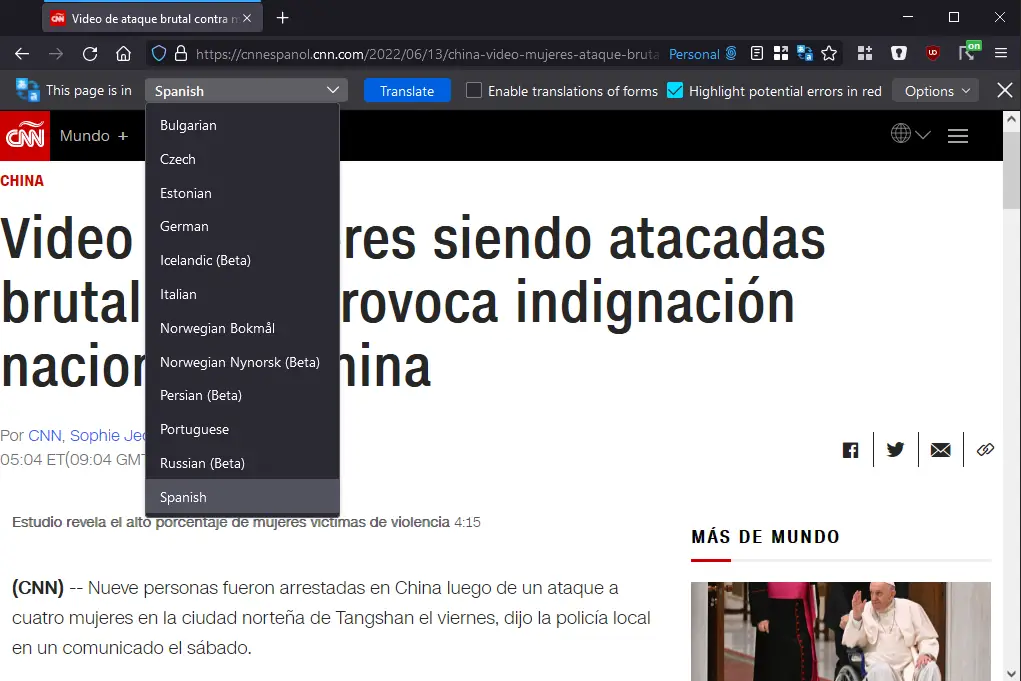Click the Translate button
1021x681 pixels.
(x=407, y=90)
